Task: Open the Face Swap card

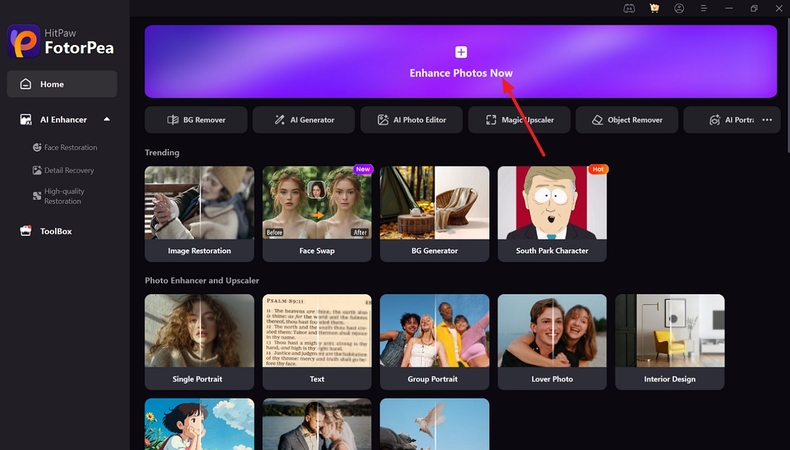Action: [x=317, y=214]
